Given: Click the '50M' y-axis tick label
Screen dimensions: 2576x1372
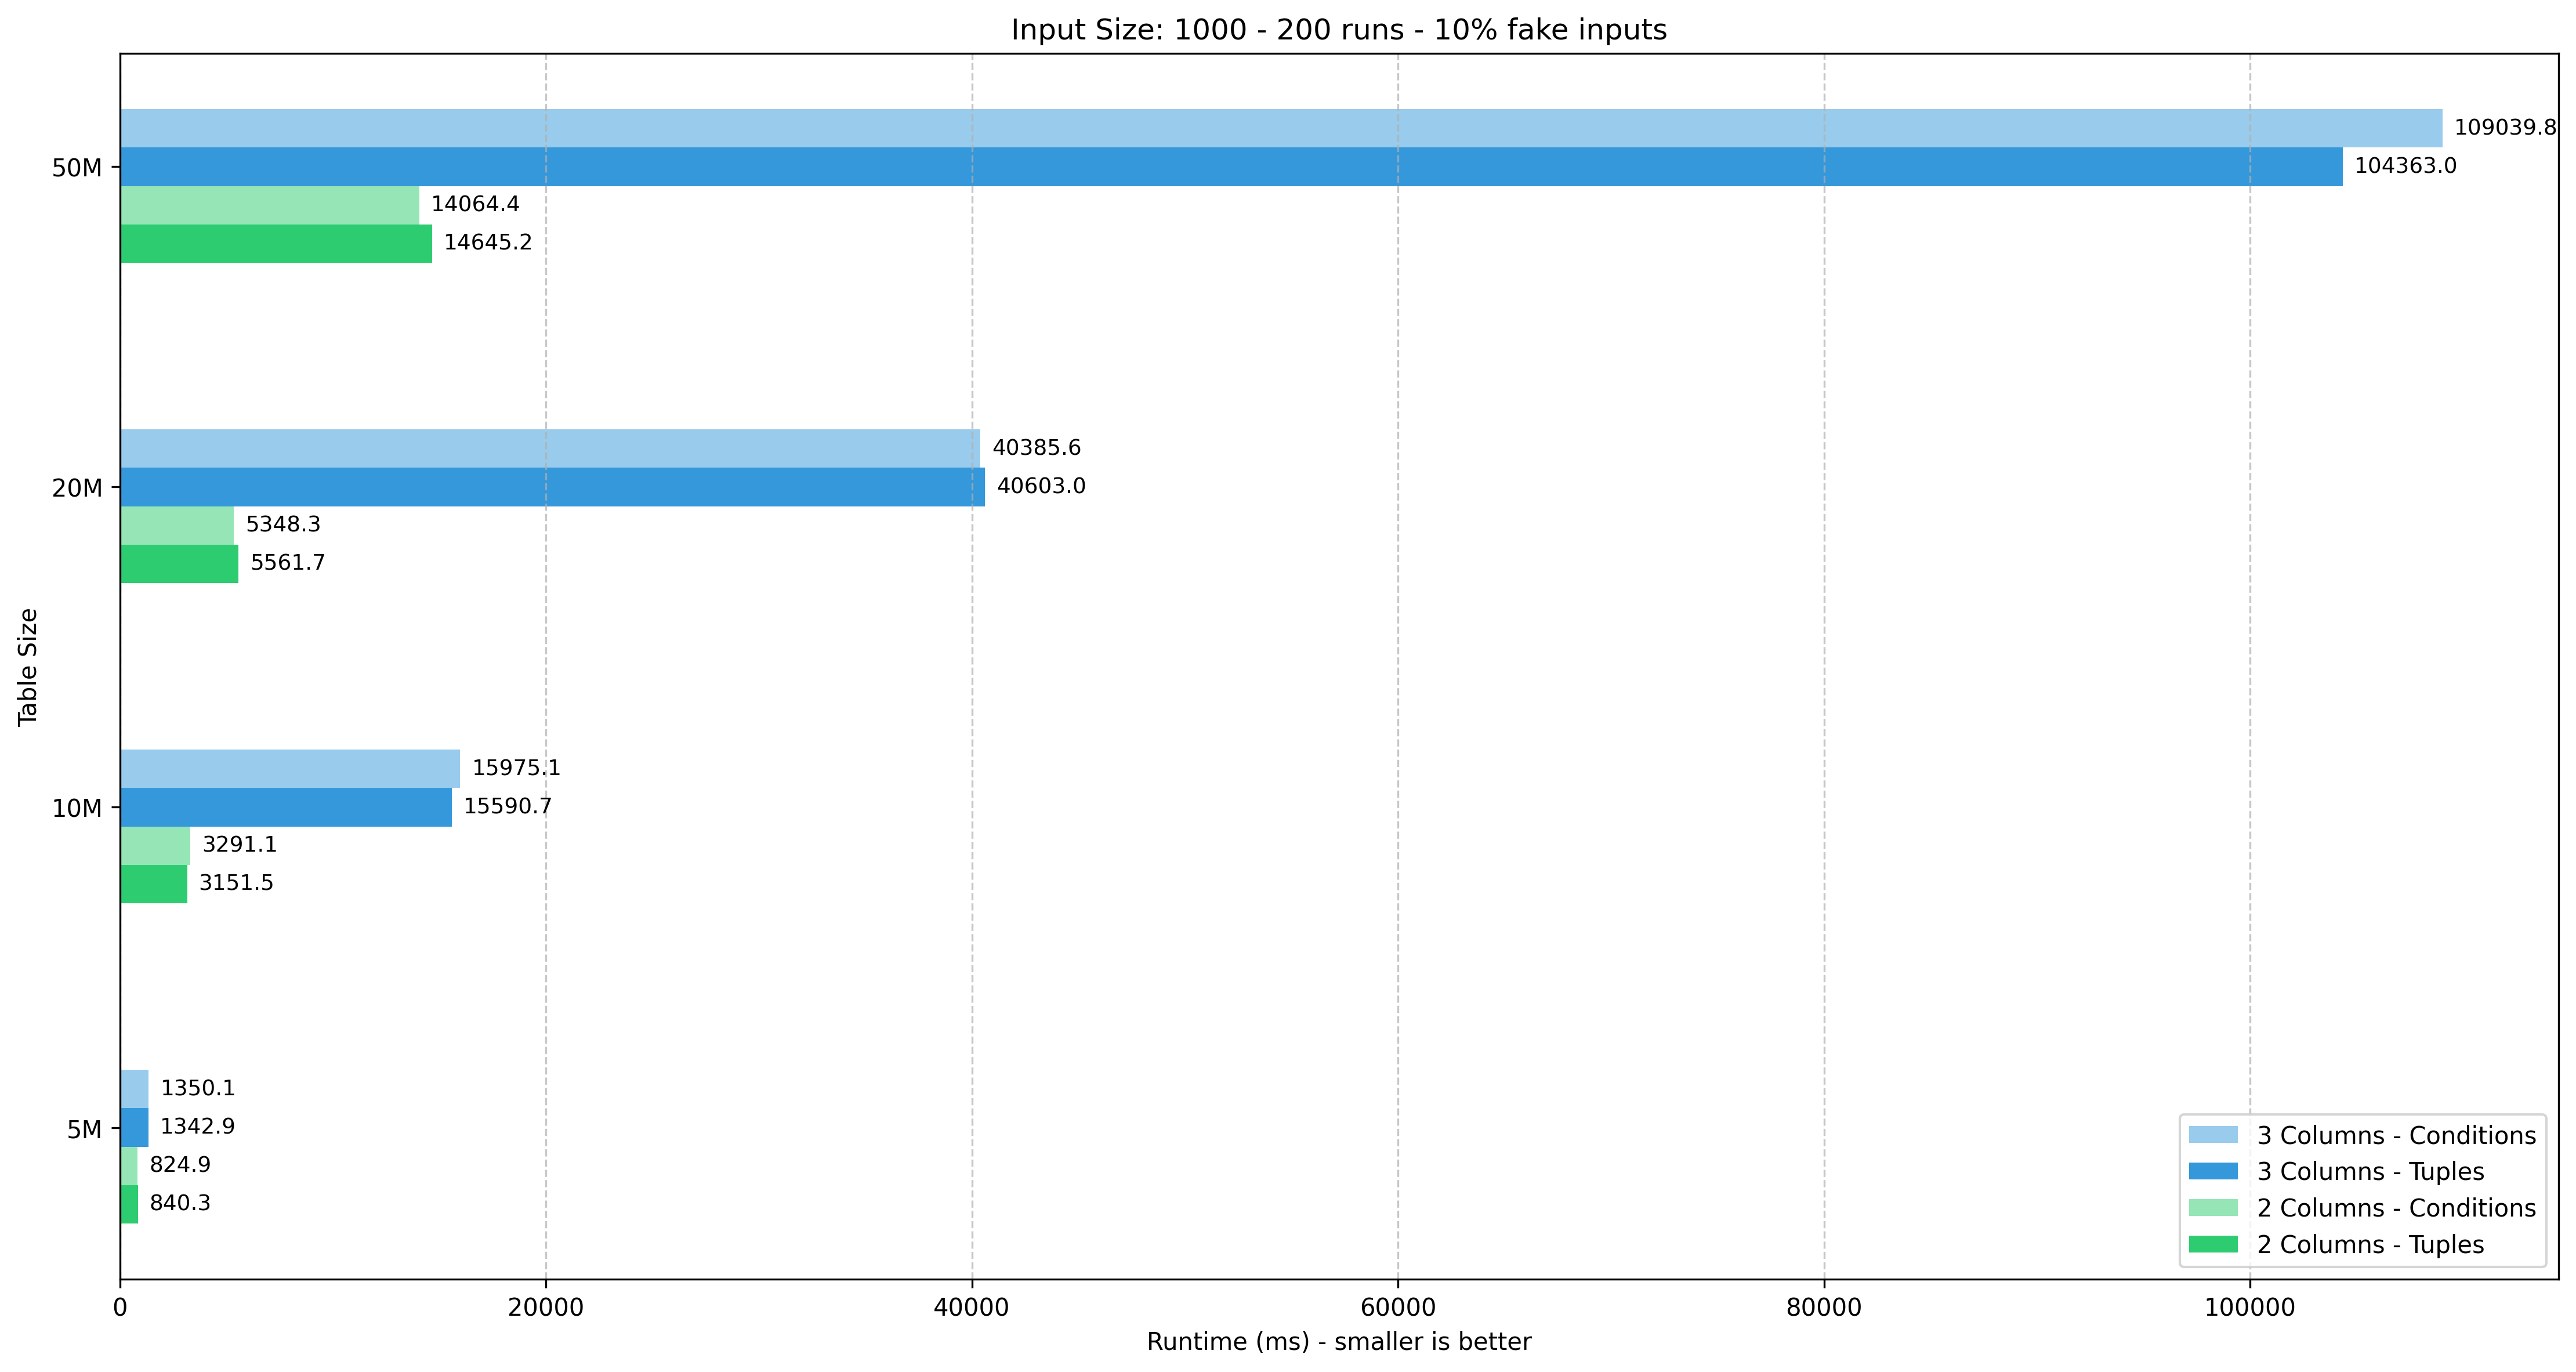Looking at the screenshot, I should [77, 168].
